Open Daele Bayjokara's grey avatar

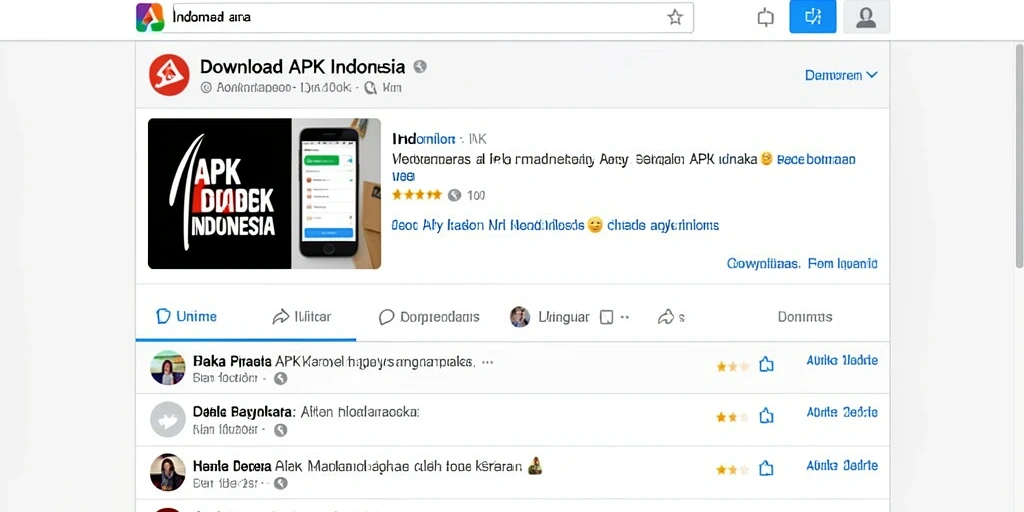click(x=168, y=419)
